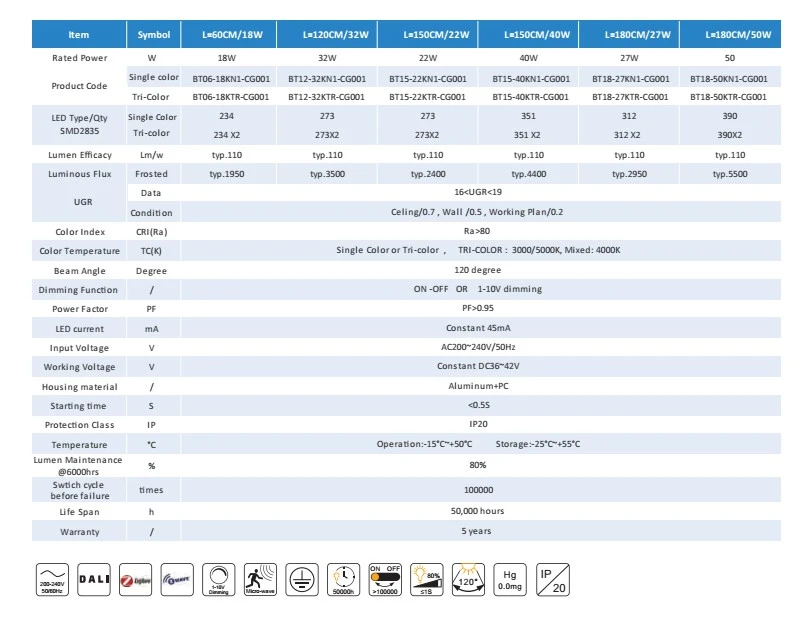Click the ON OFF >100000 switch icon

coord(385,580)
